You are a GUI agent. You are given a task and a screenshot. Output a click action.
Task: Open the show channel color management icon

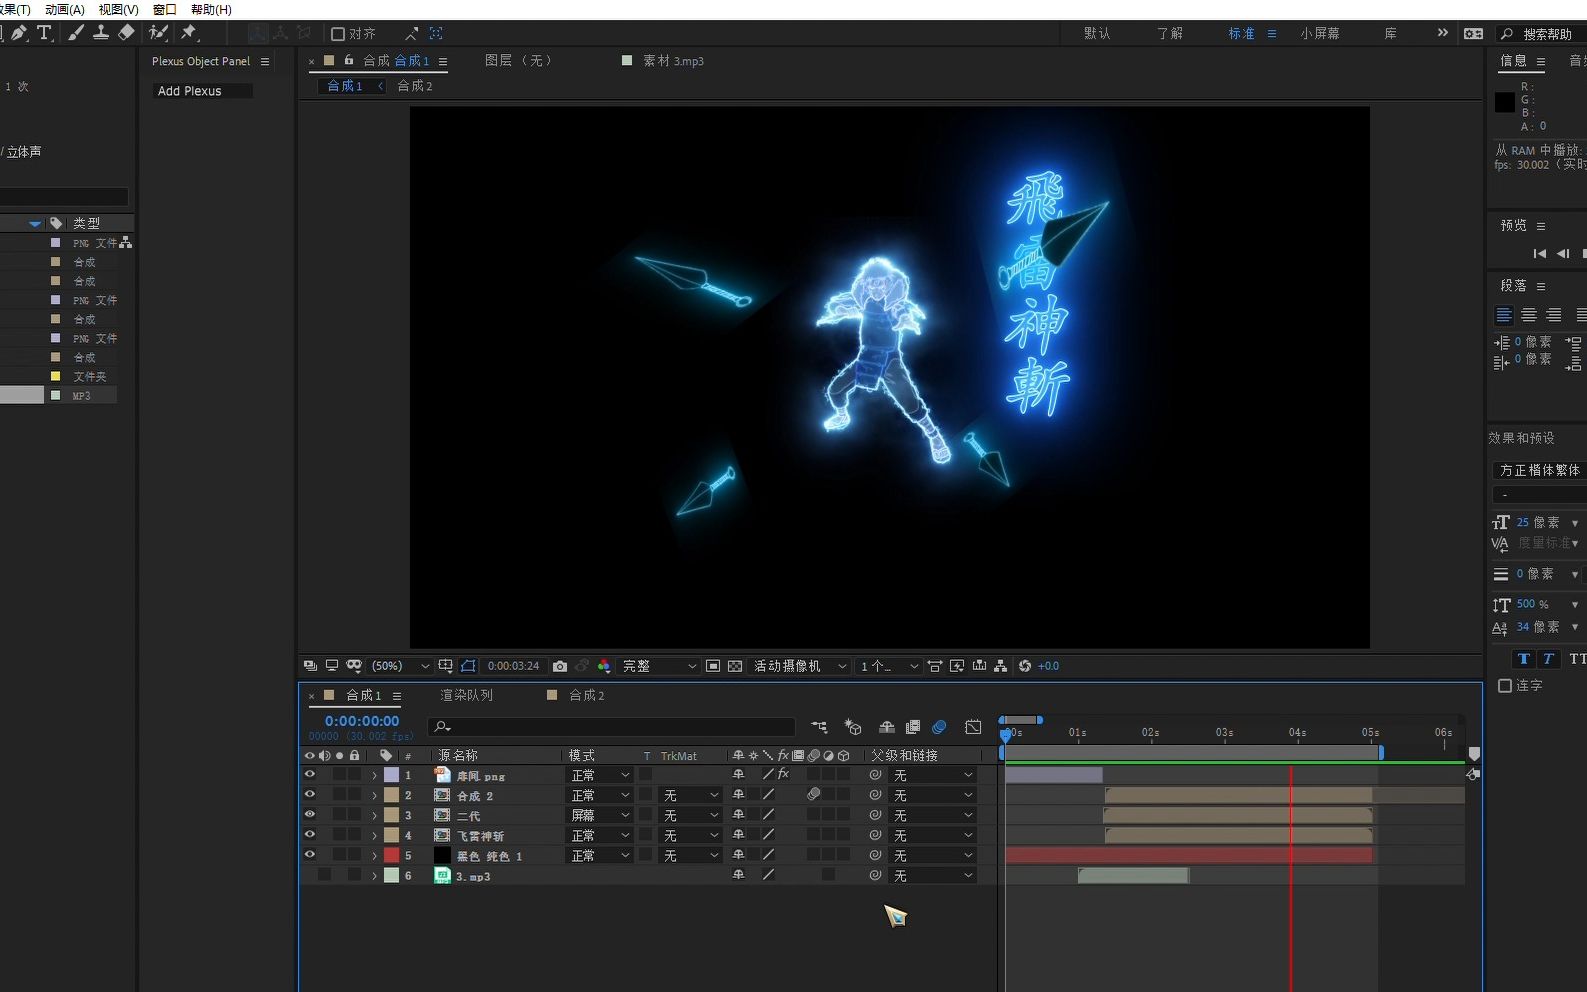(x=604, y=666)
